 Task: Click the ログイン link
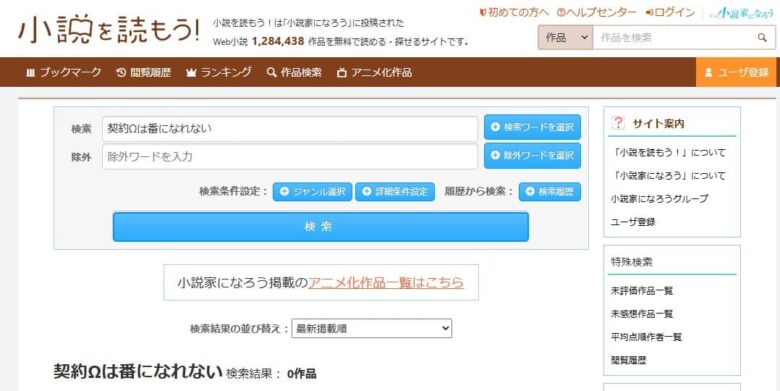click(x=670, y=12)
